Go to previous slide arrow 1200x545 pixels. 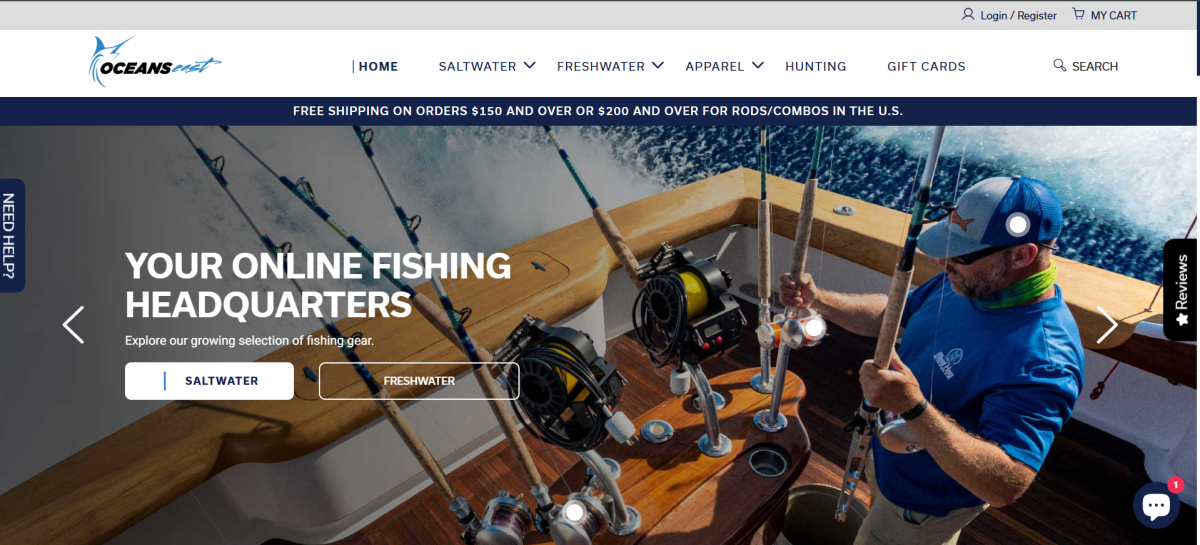(73, 325)
